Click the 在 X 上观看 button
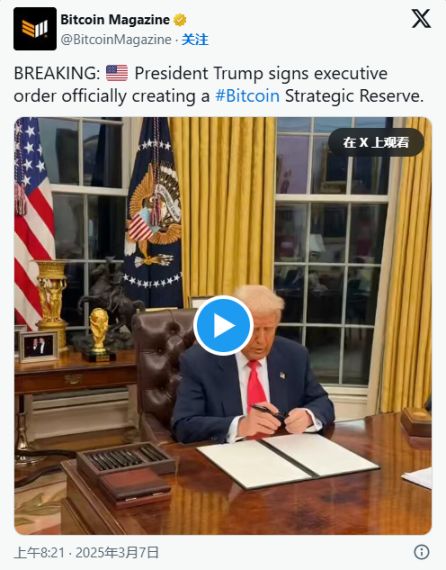The height and width of the screenshot is (570, 446). pyautogui.click(x=376, y=142)
